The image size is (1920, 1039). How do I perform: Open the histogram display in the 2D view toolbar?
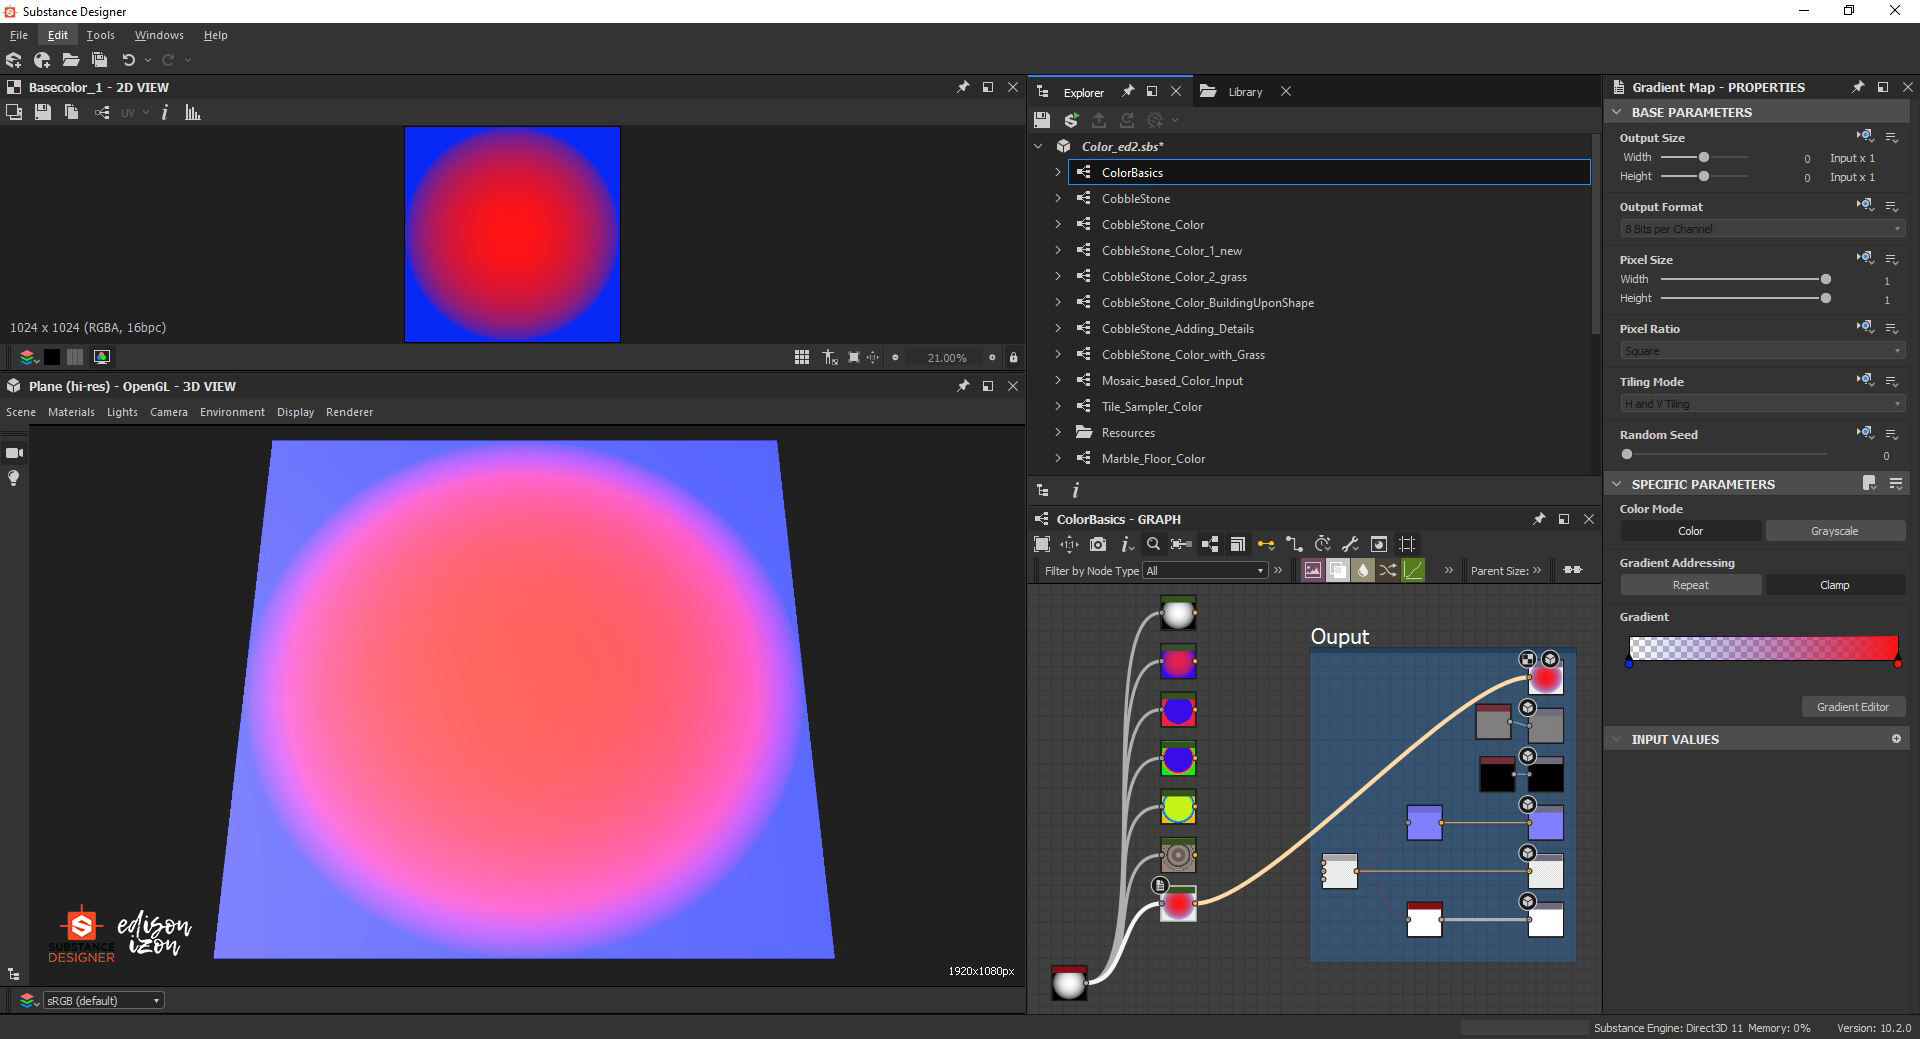[192, 112]
